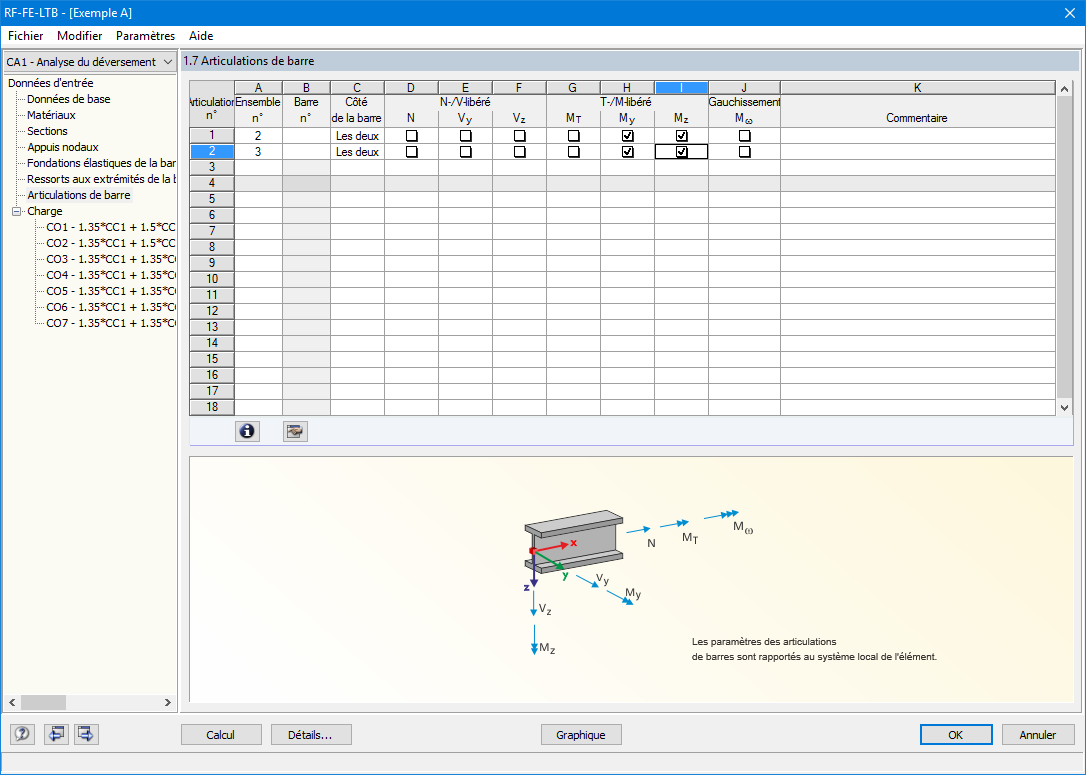Select Sections in the navigator tree
The width and height of the screenshot is (1086, 775).
click(x=47, y=131)
